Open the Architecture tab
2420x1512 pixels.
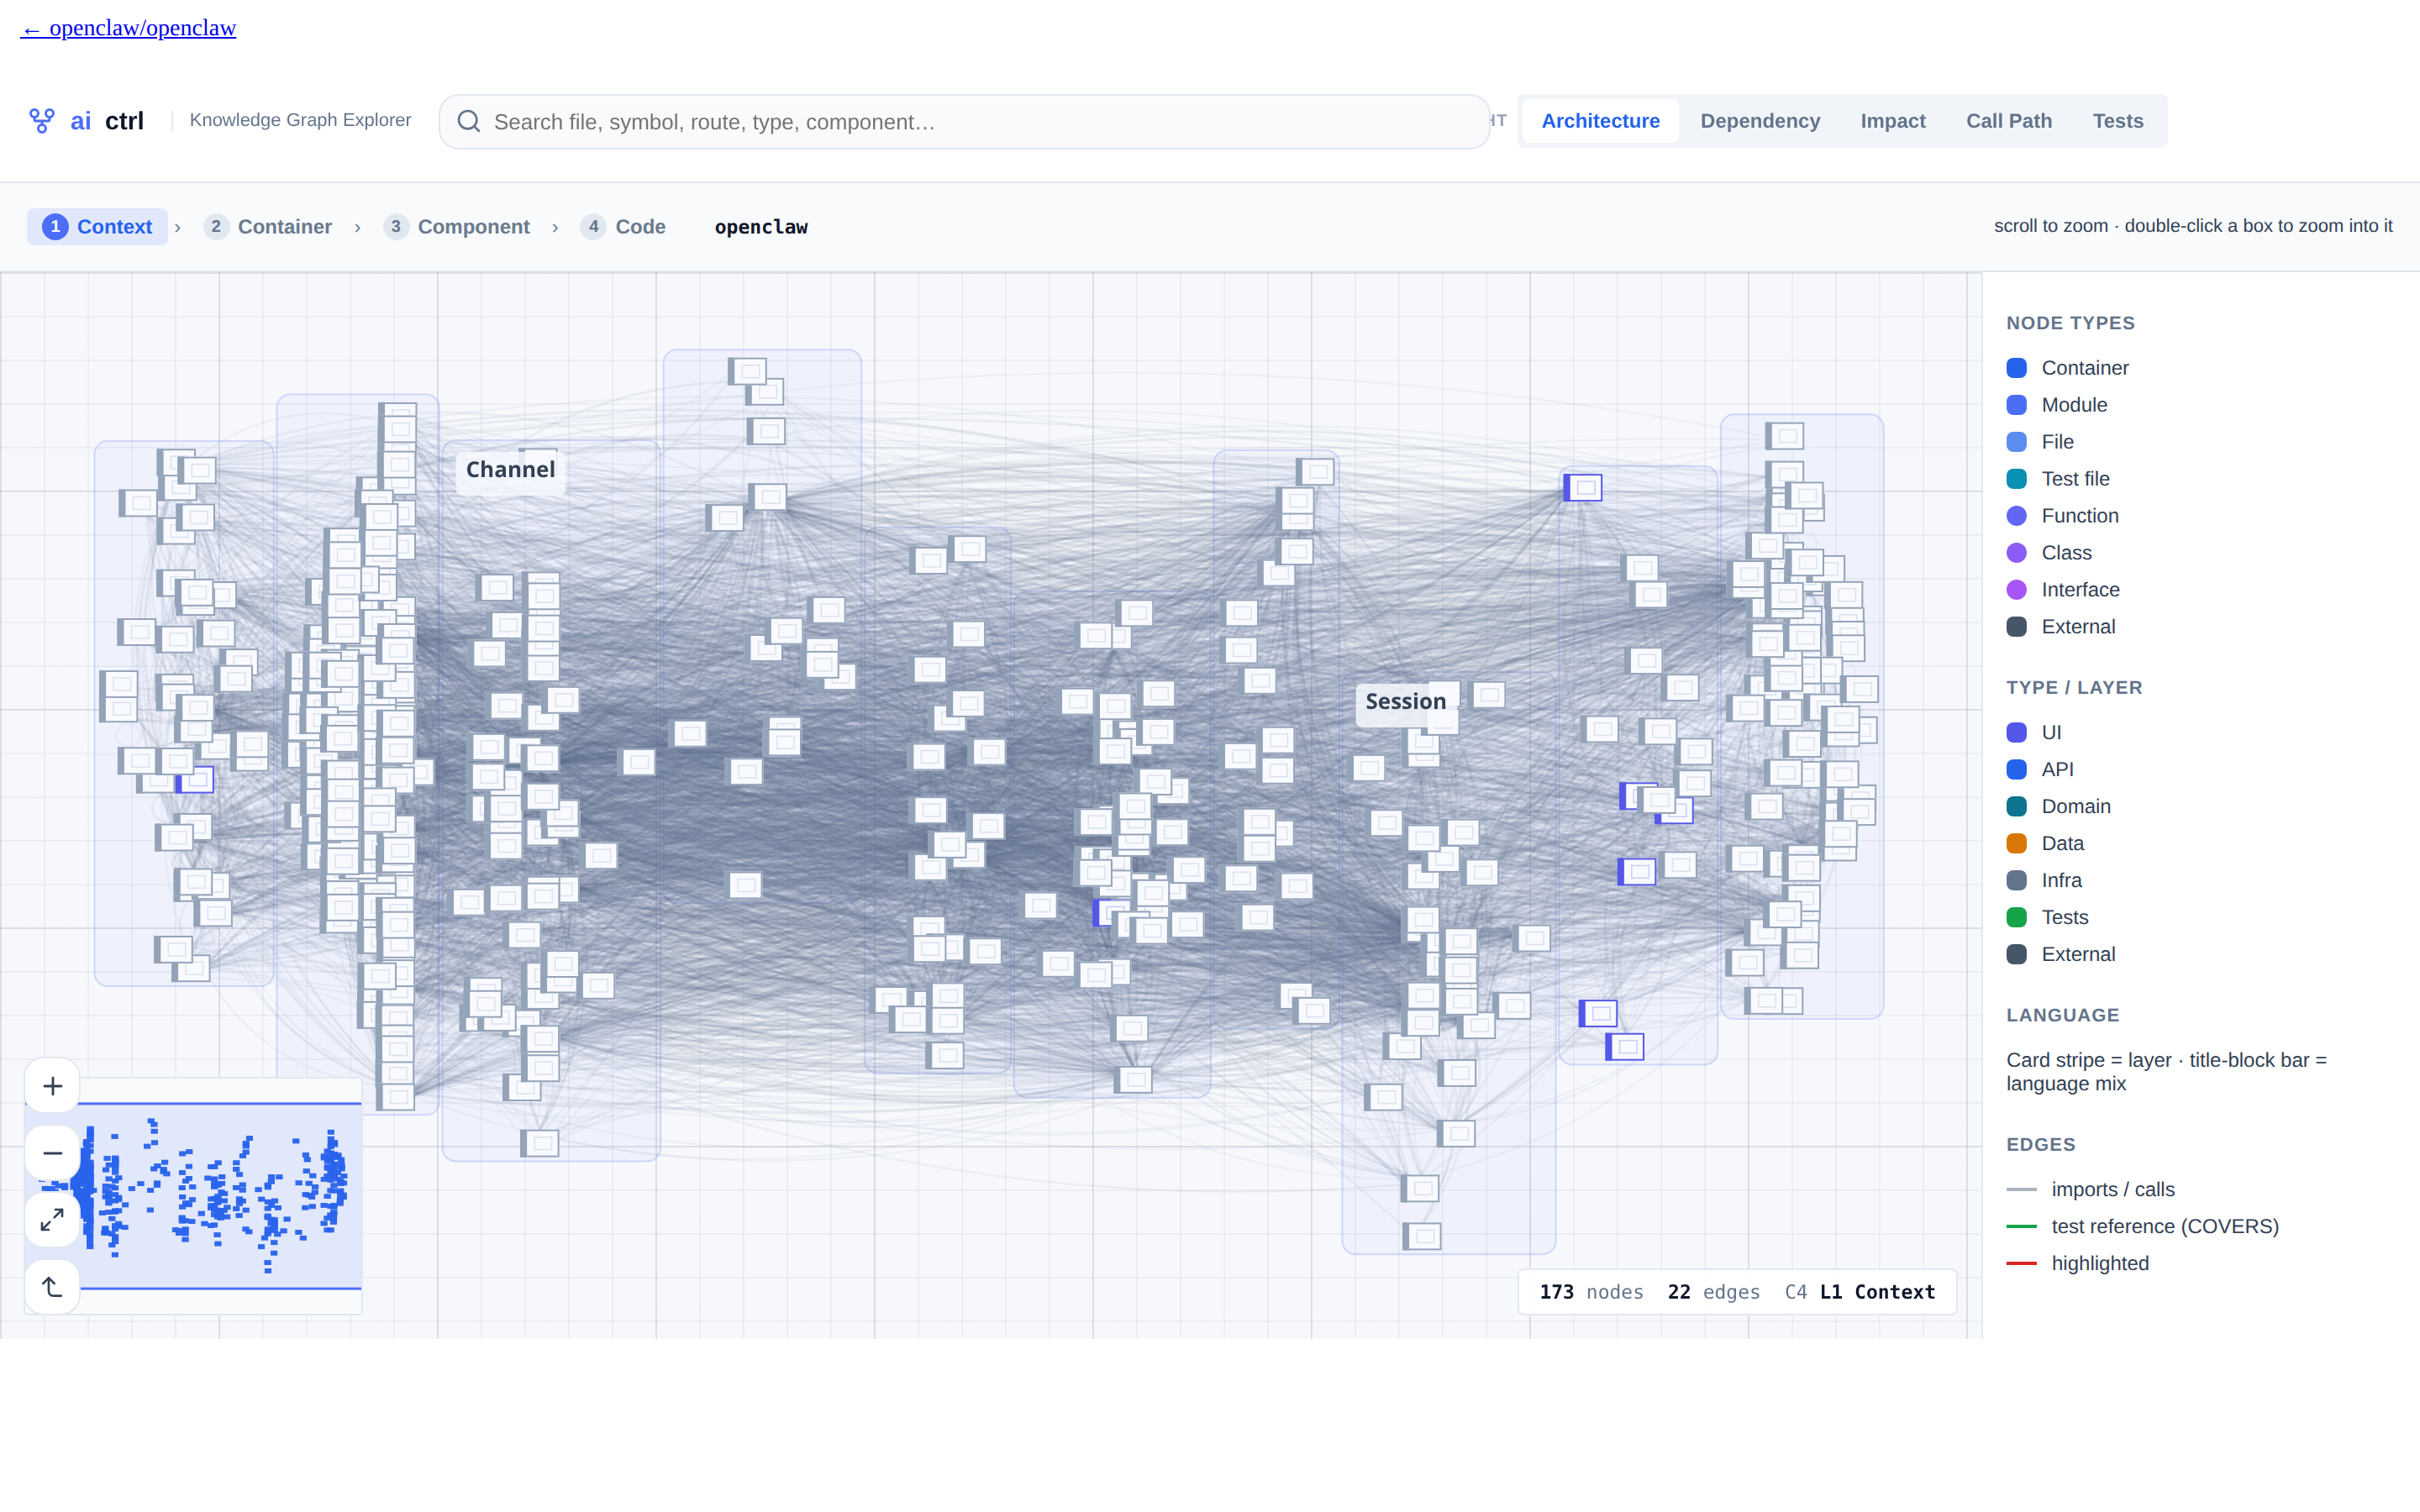point(1600,121)
